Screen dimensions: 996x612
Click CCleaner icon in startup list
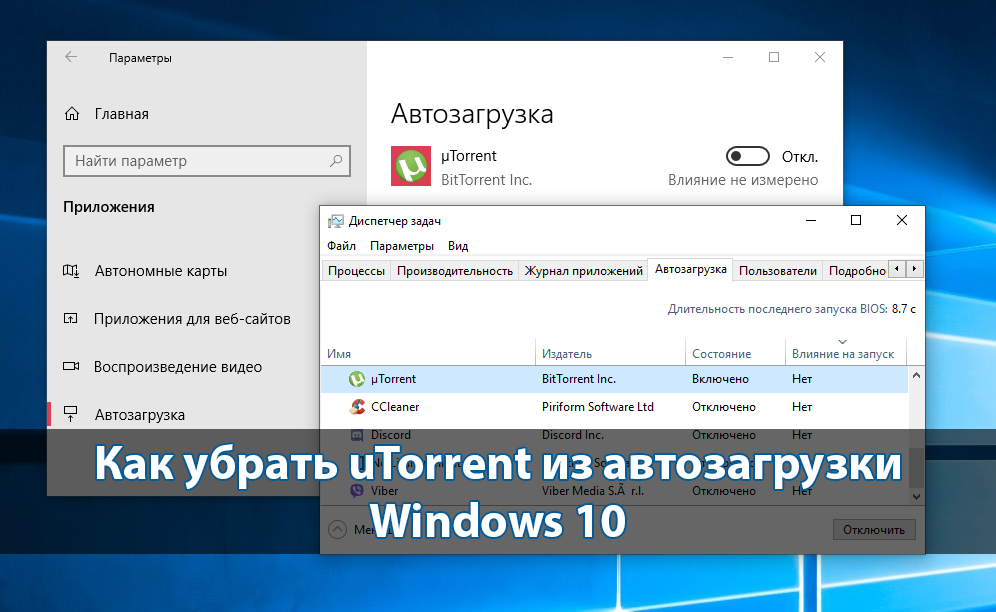(x=357, y=407)
